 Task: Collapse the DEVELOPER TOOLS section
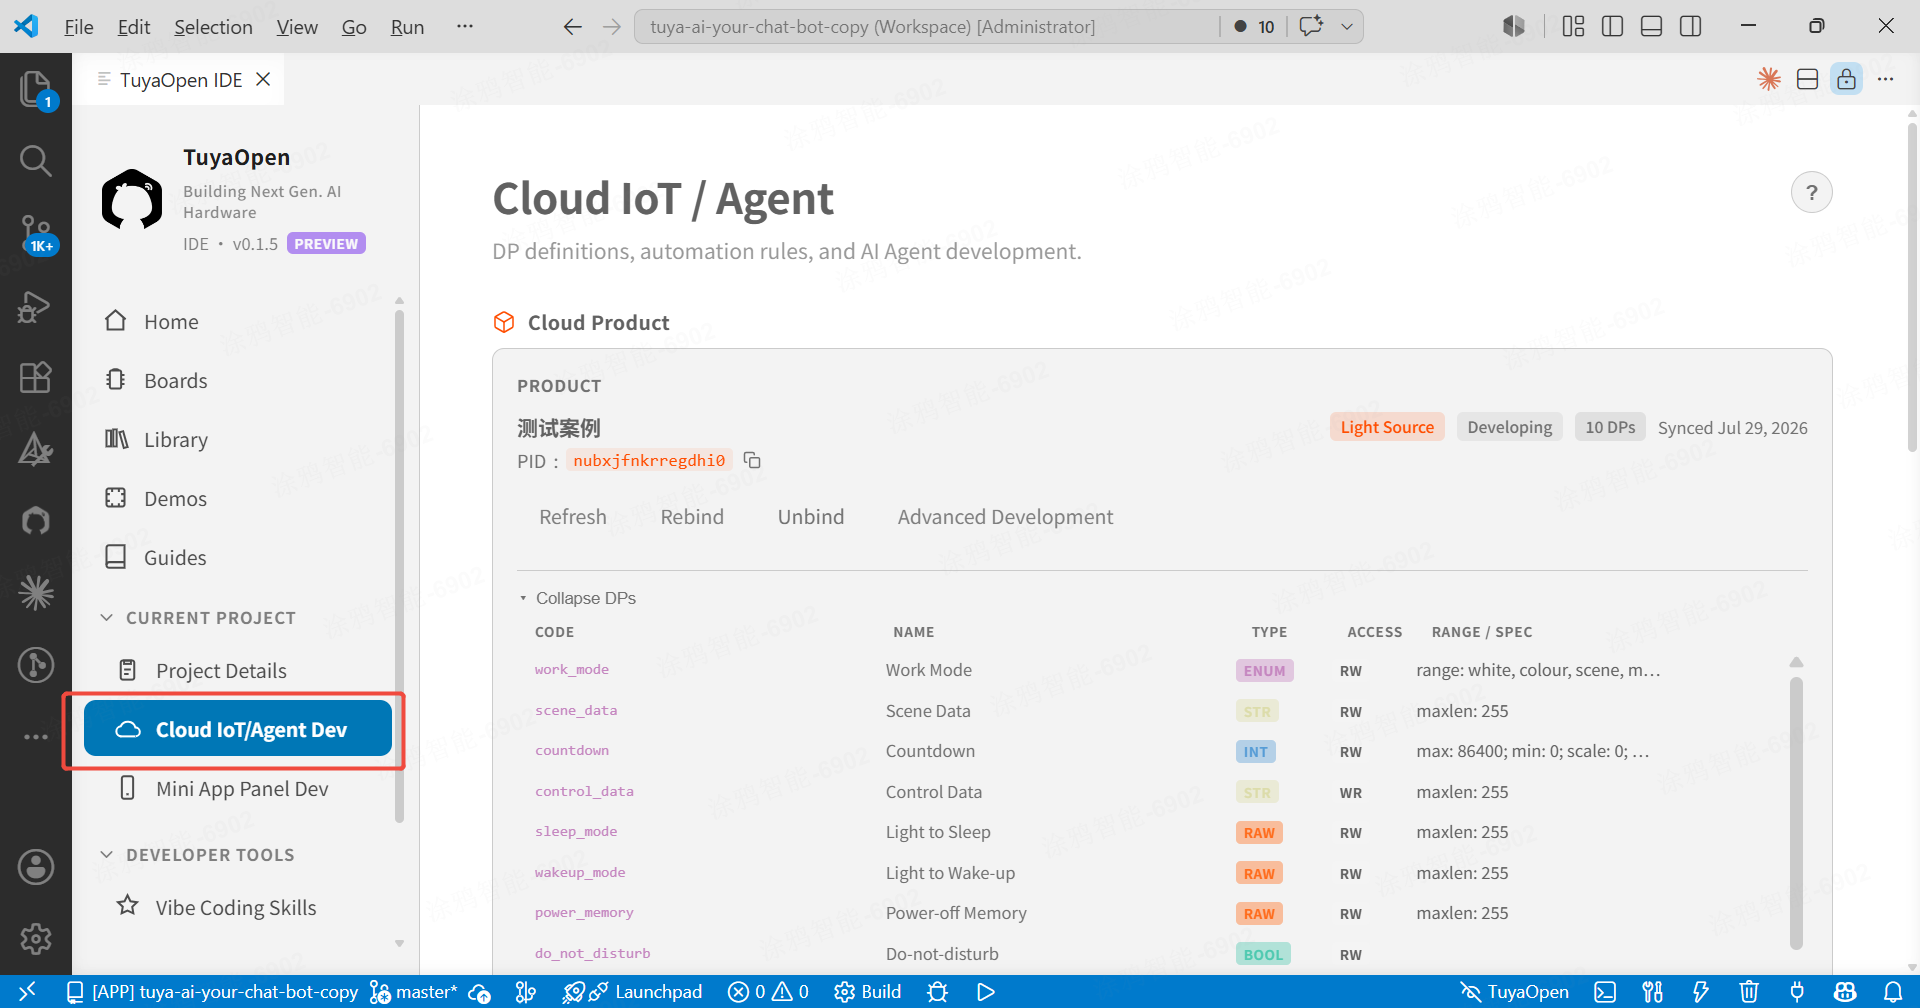(197, 855)
